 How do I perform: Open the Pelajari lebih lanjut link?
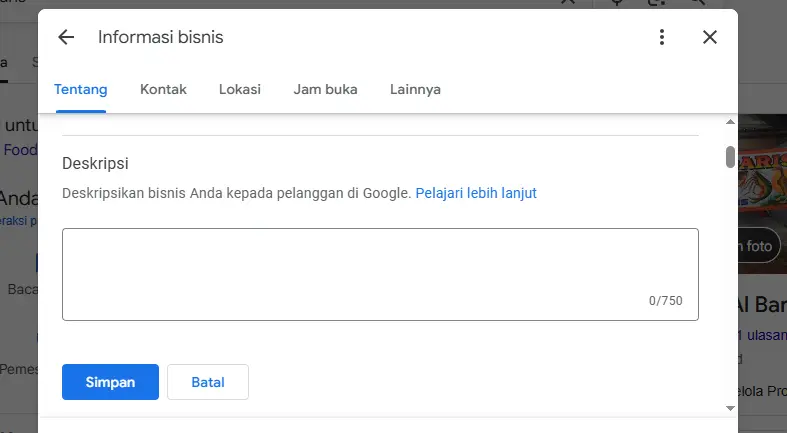[476, 193]
